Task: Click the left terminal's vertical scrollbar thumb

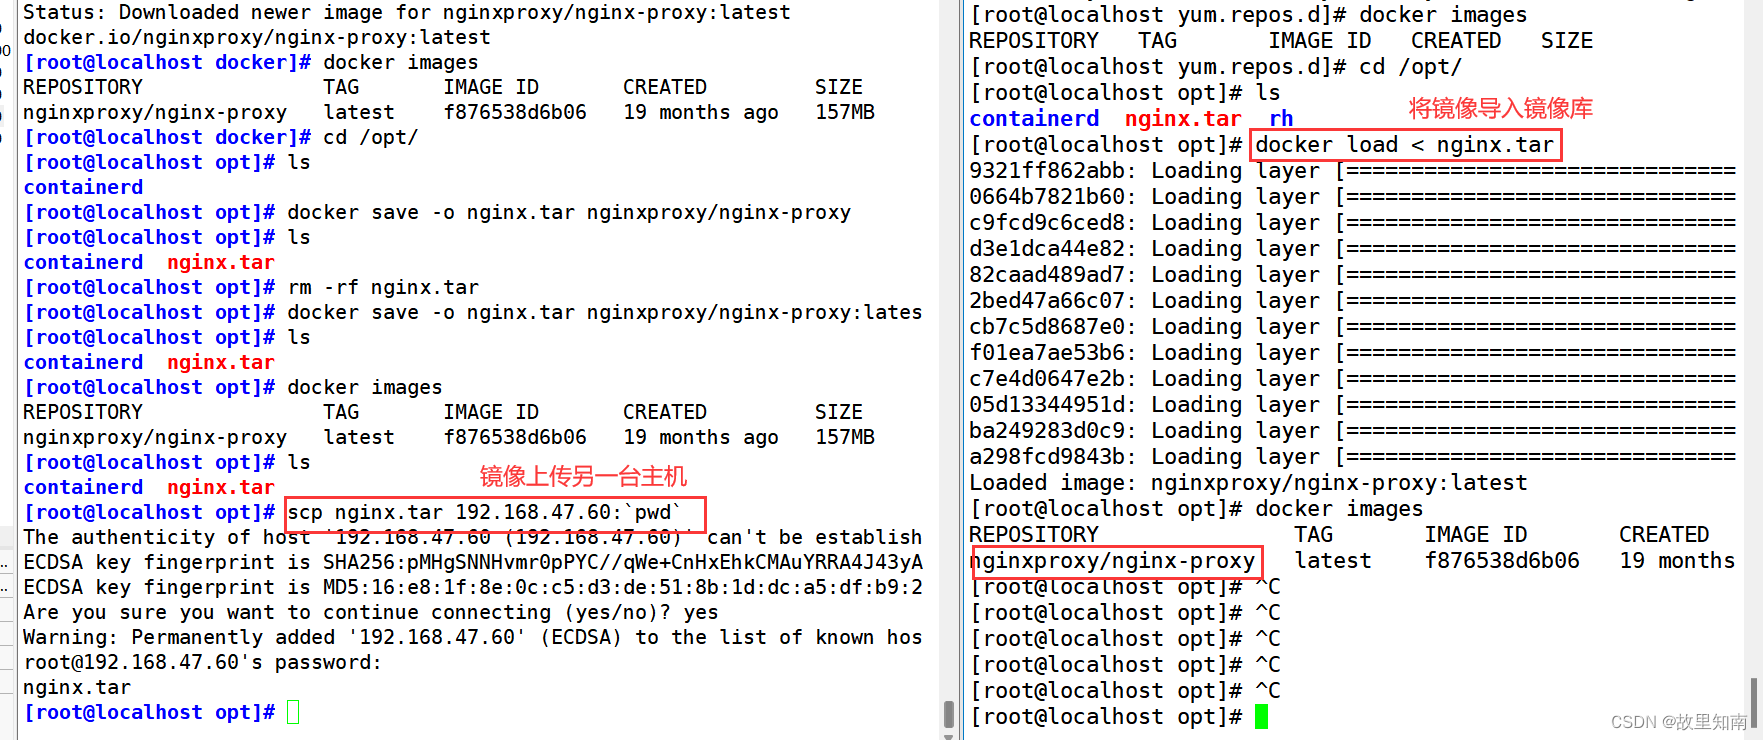Action: point(949,714)
